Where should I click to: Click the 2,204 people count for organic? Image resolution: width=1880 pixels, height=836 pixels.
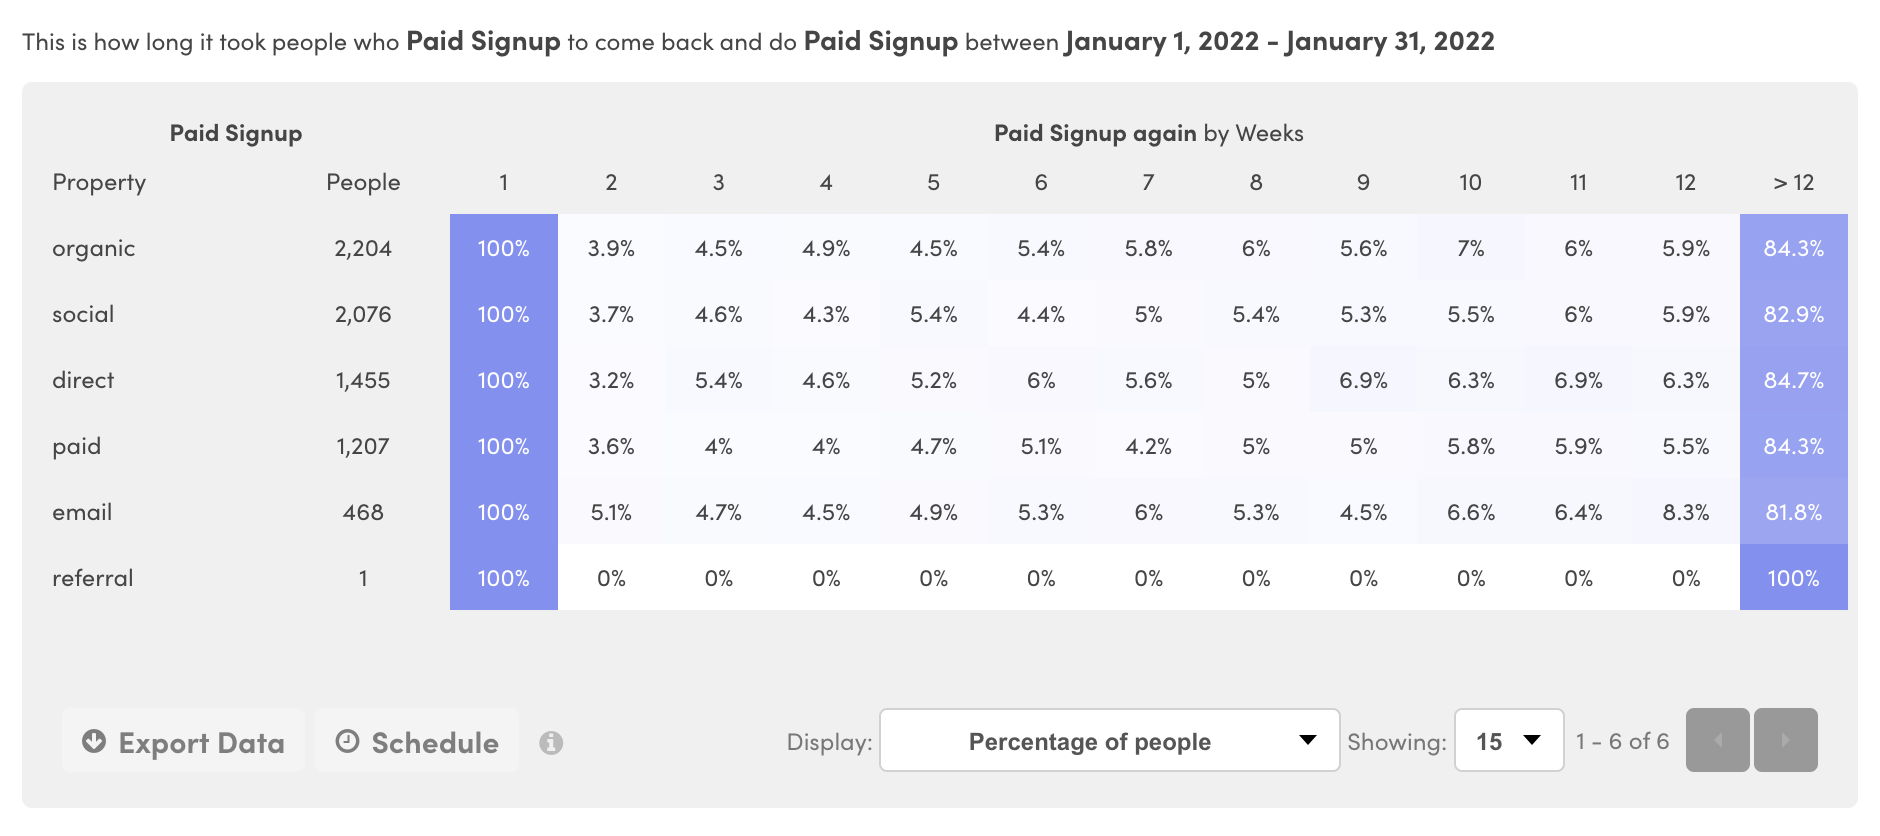pyautogui.click(x=364, y=248)
